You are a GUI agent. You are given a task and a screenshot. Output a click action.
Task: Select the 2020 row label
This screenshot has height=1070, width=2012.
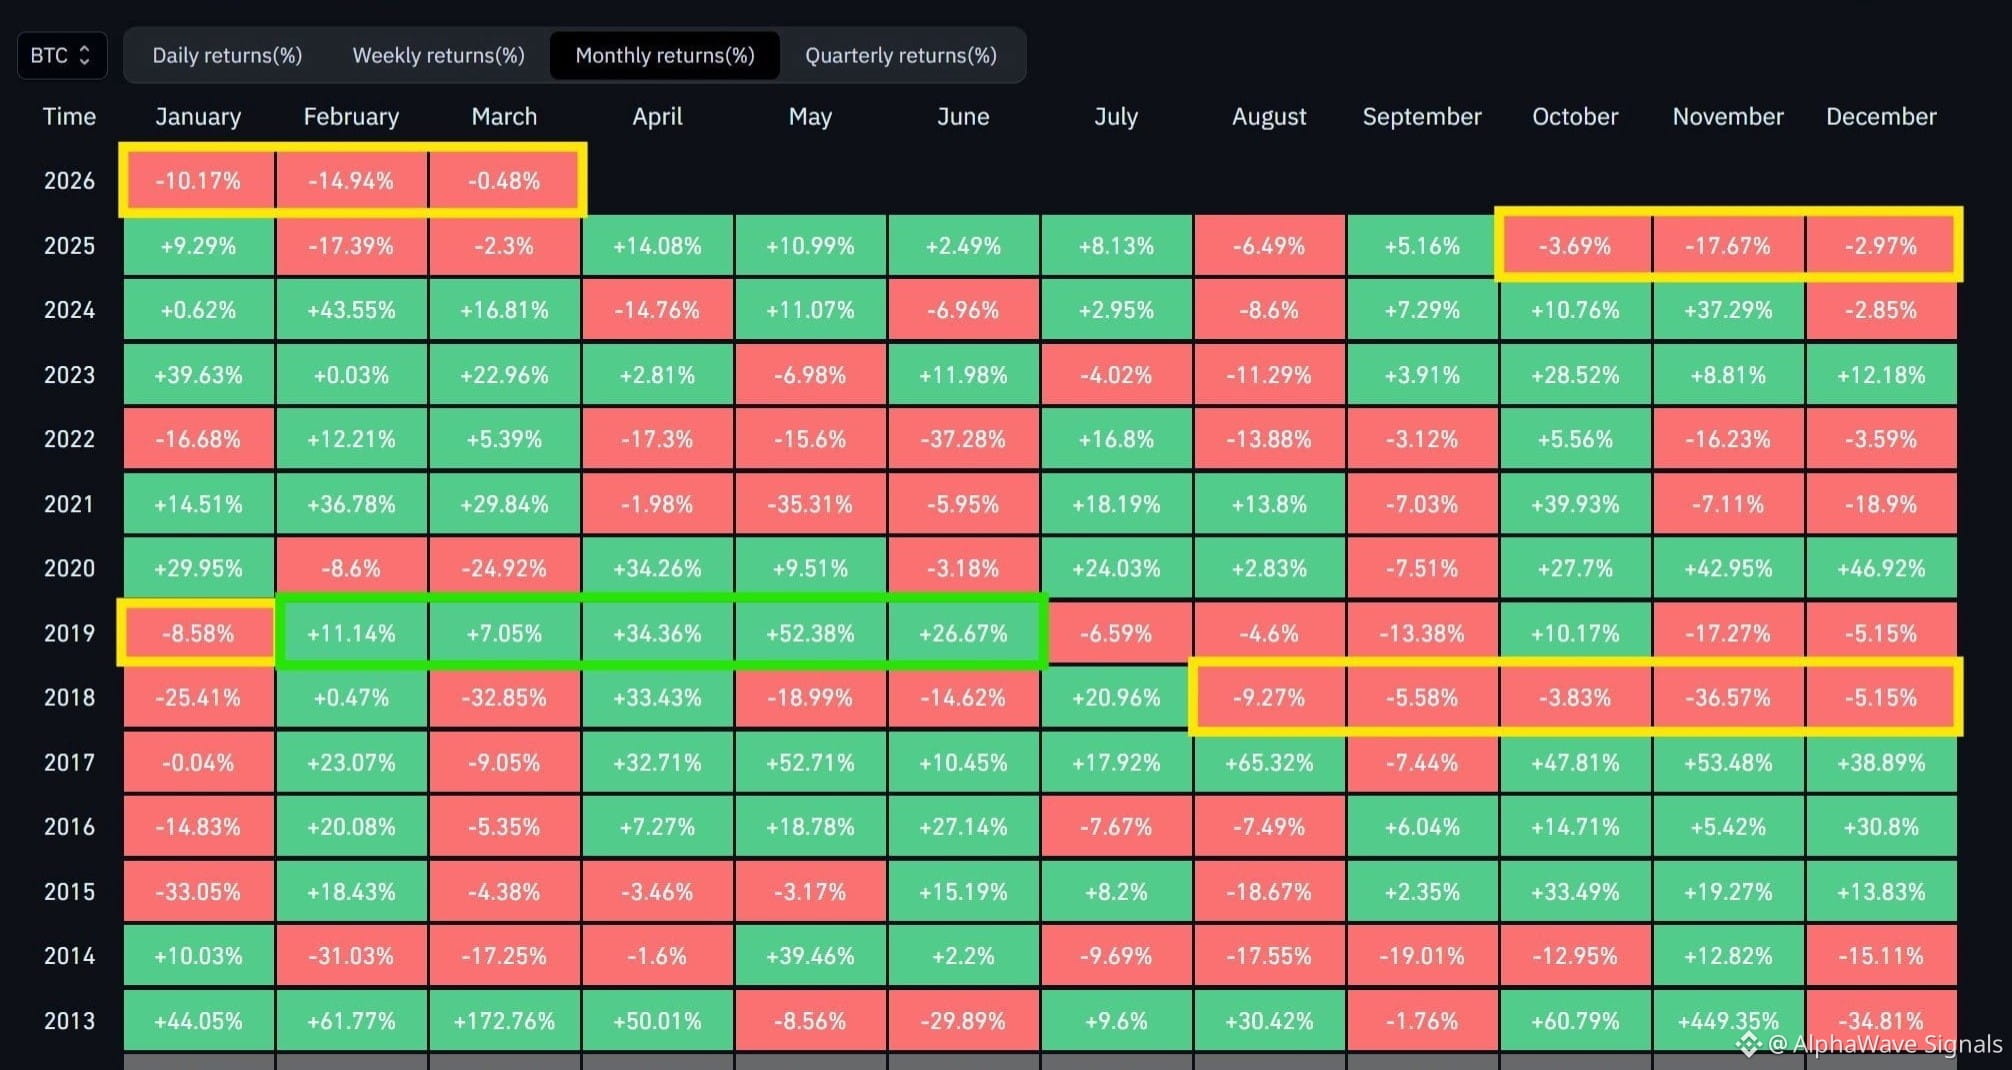point(69,568)
